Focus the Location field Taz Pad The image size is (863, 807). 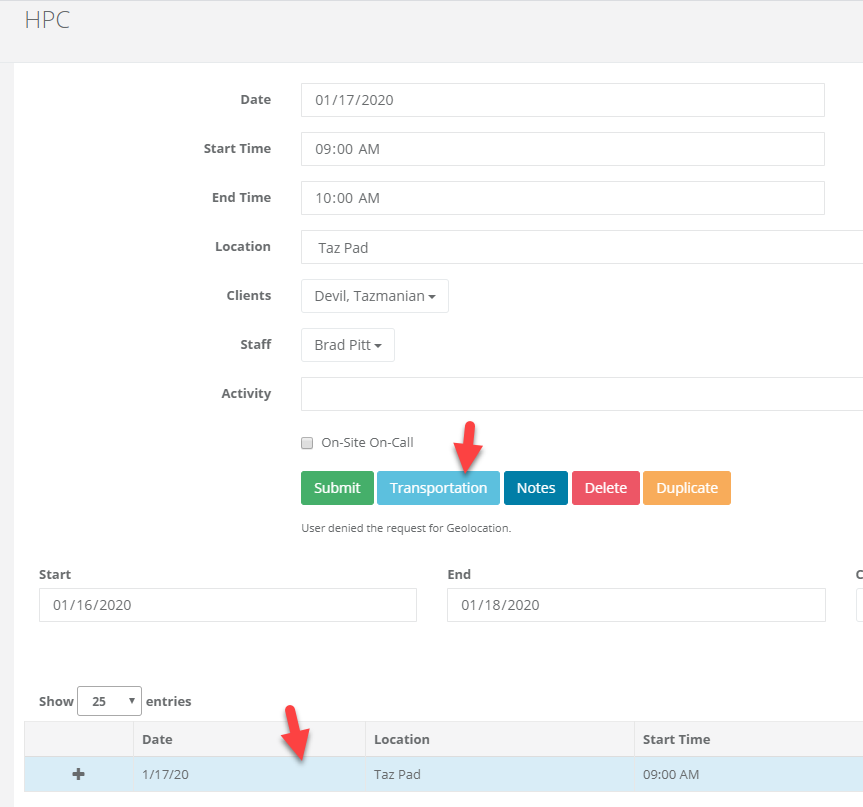click(x=580, y=247)
